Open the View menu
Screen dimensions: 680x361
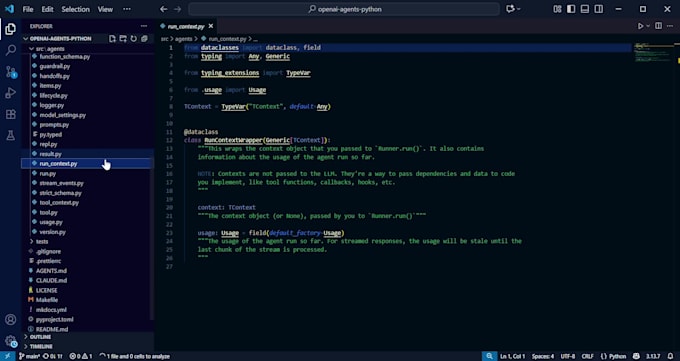click(x=105, y=9)
